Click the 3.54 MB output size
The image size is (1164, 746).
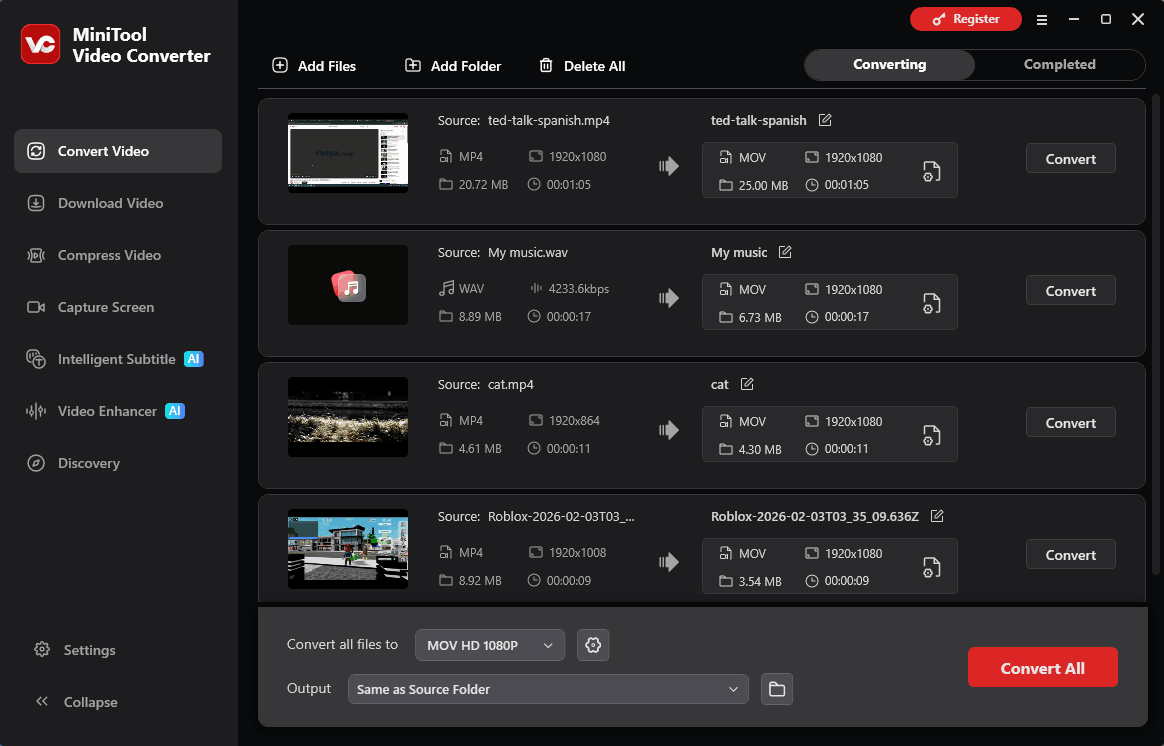click(x=760, y=582)
